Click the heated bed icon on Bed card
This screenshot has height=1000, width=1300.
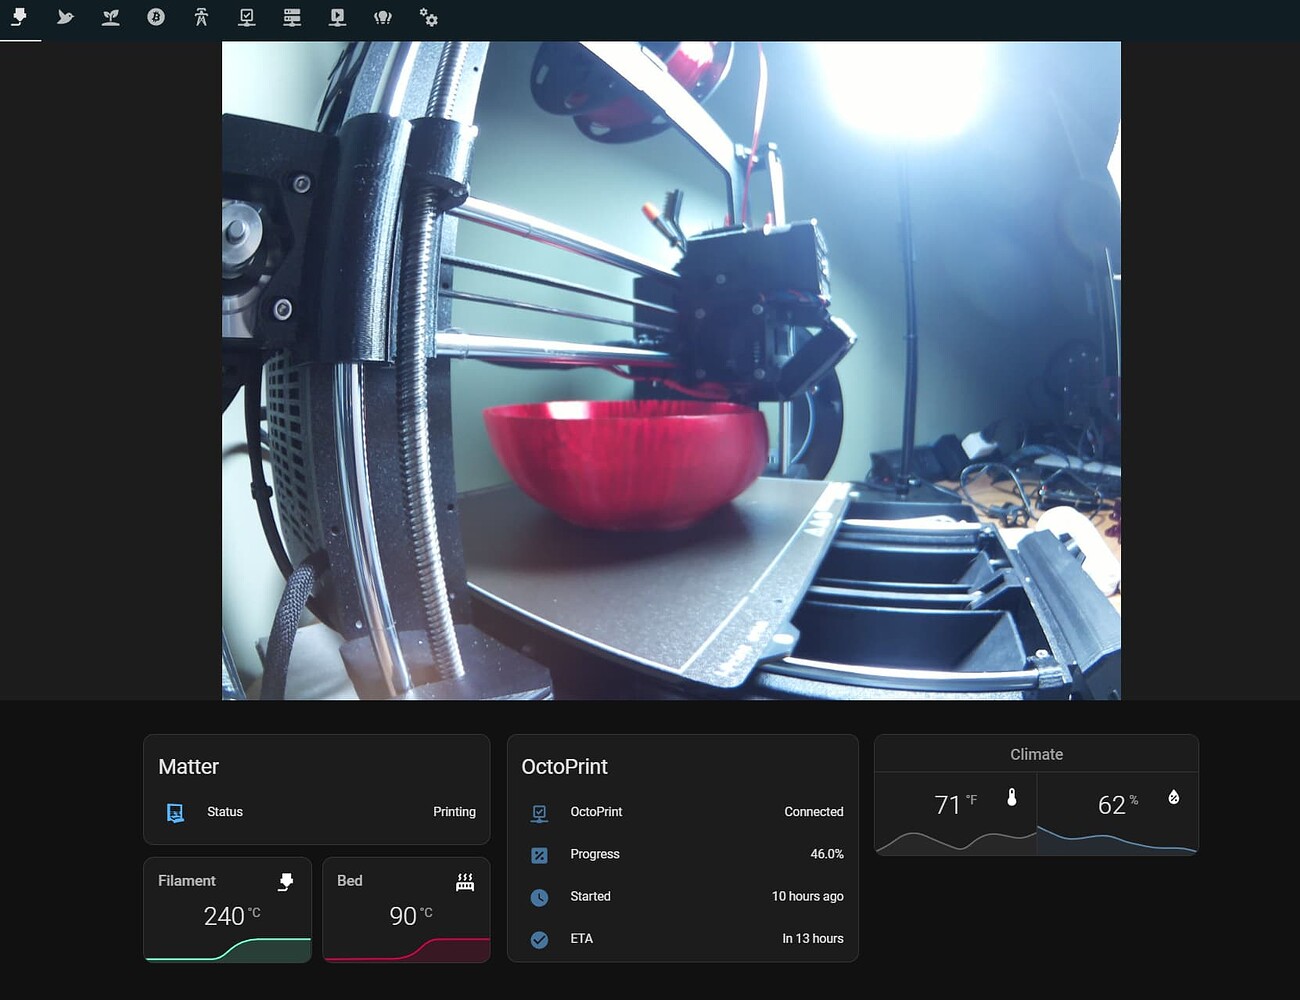pyautogui.click(x=465, y=881)
